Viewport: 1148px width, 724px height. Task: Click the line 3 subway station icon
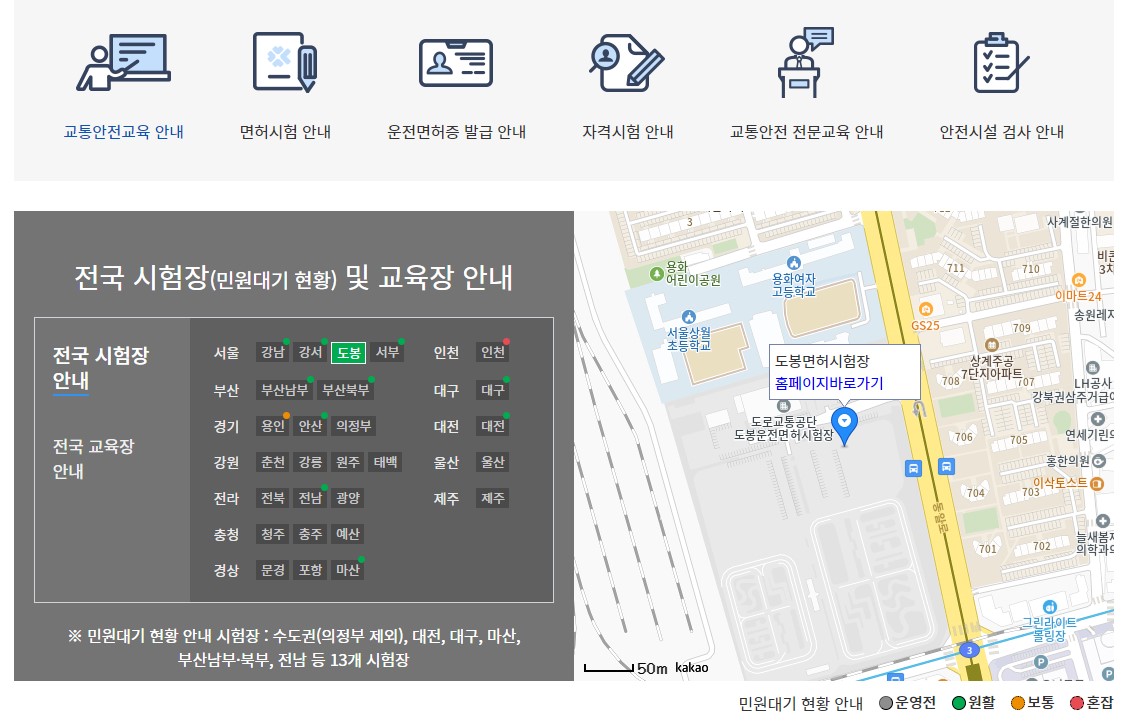pos(969,650)
